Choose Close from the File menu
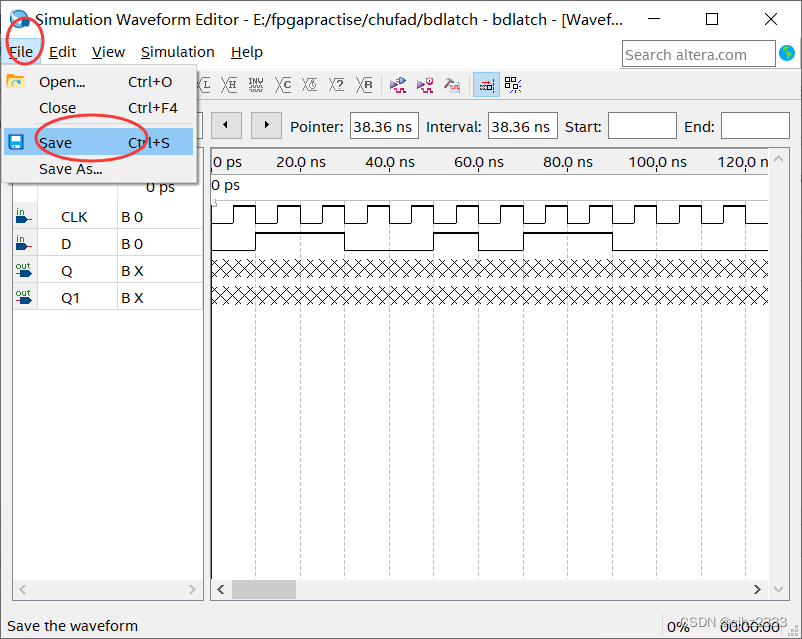The height and width of the screenshot is (639, 802). 99,108
